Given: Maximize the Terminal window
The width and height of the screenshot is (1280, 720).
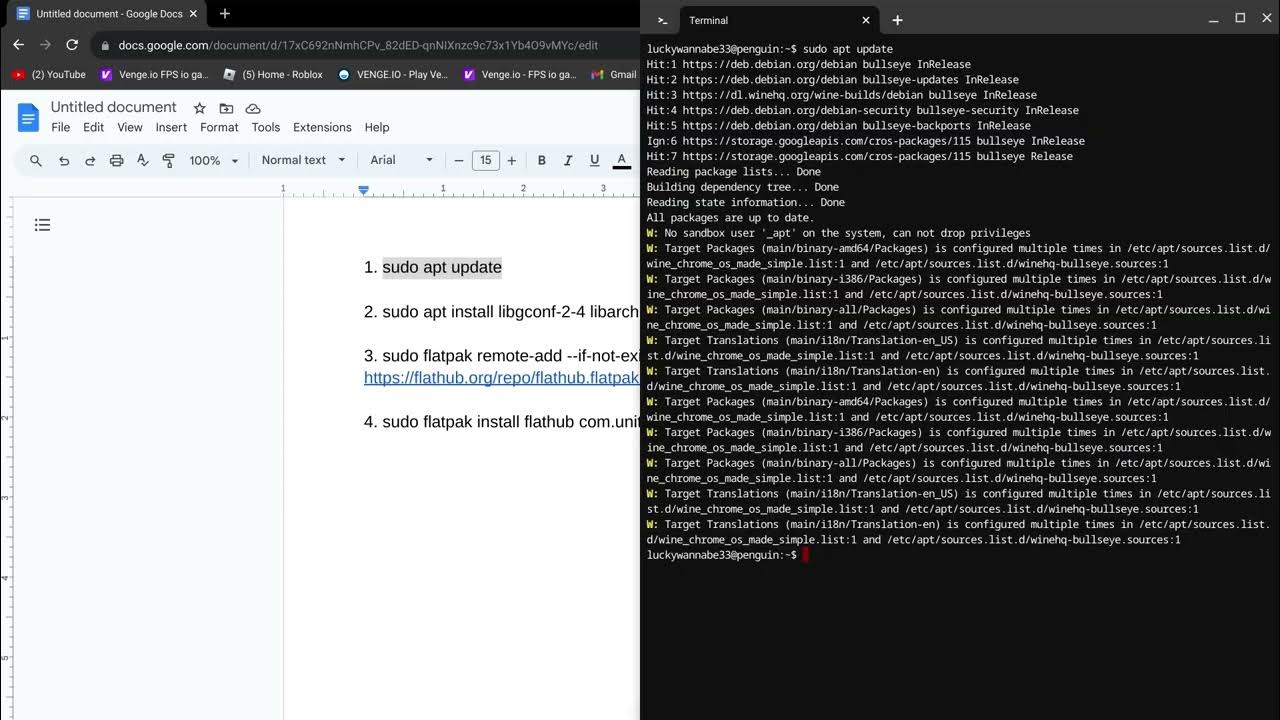Looking at the screenshot, I should (x=1240, y=18).
